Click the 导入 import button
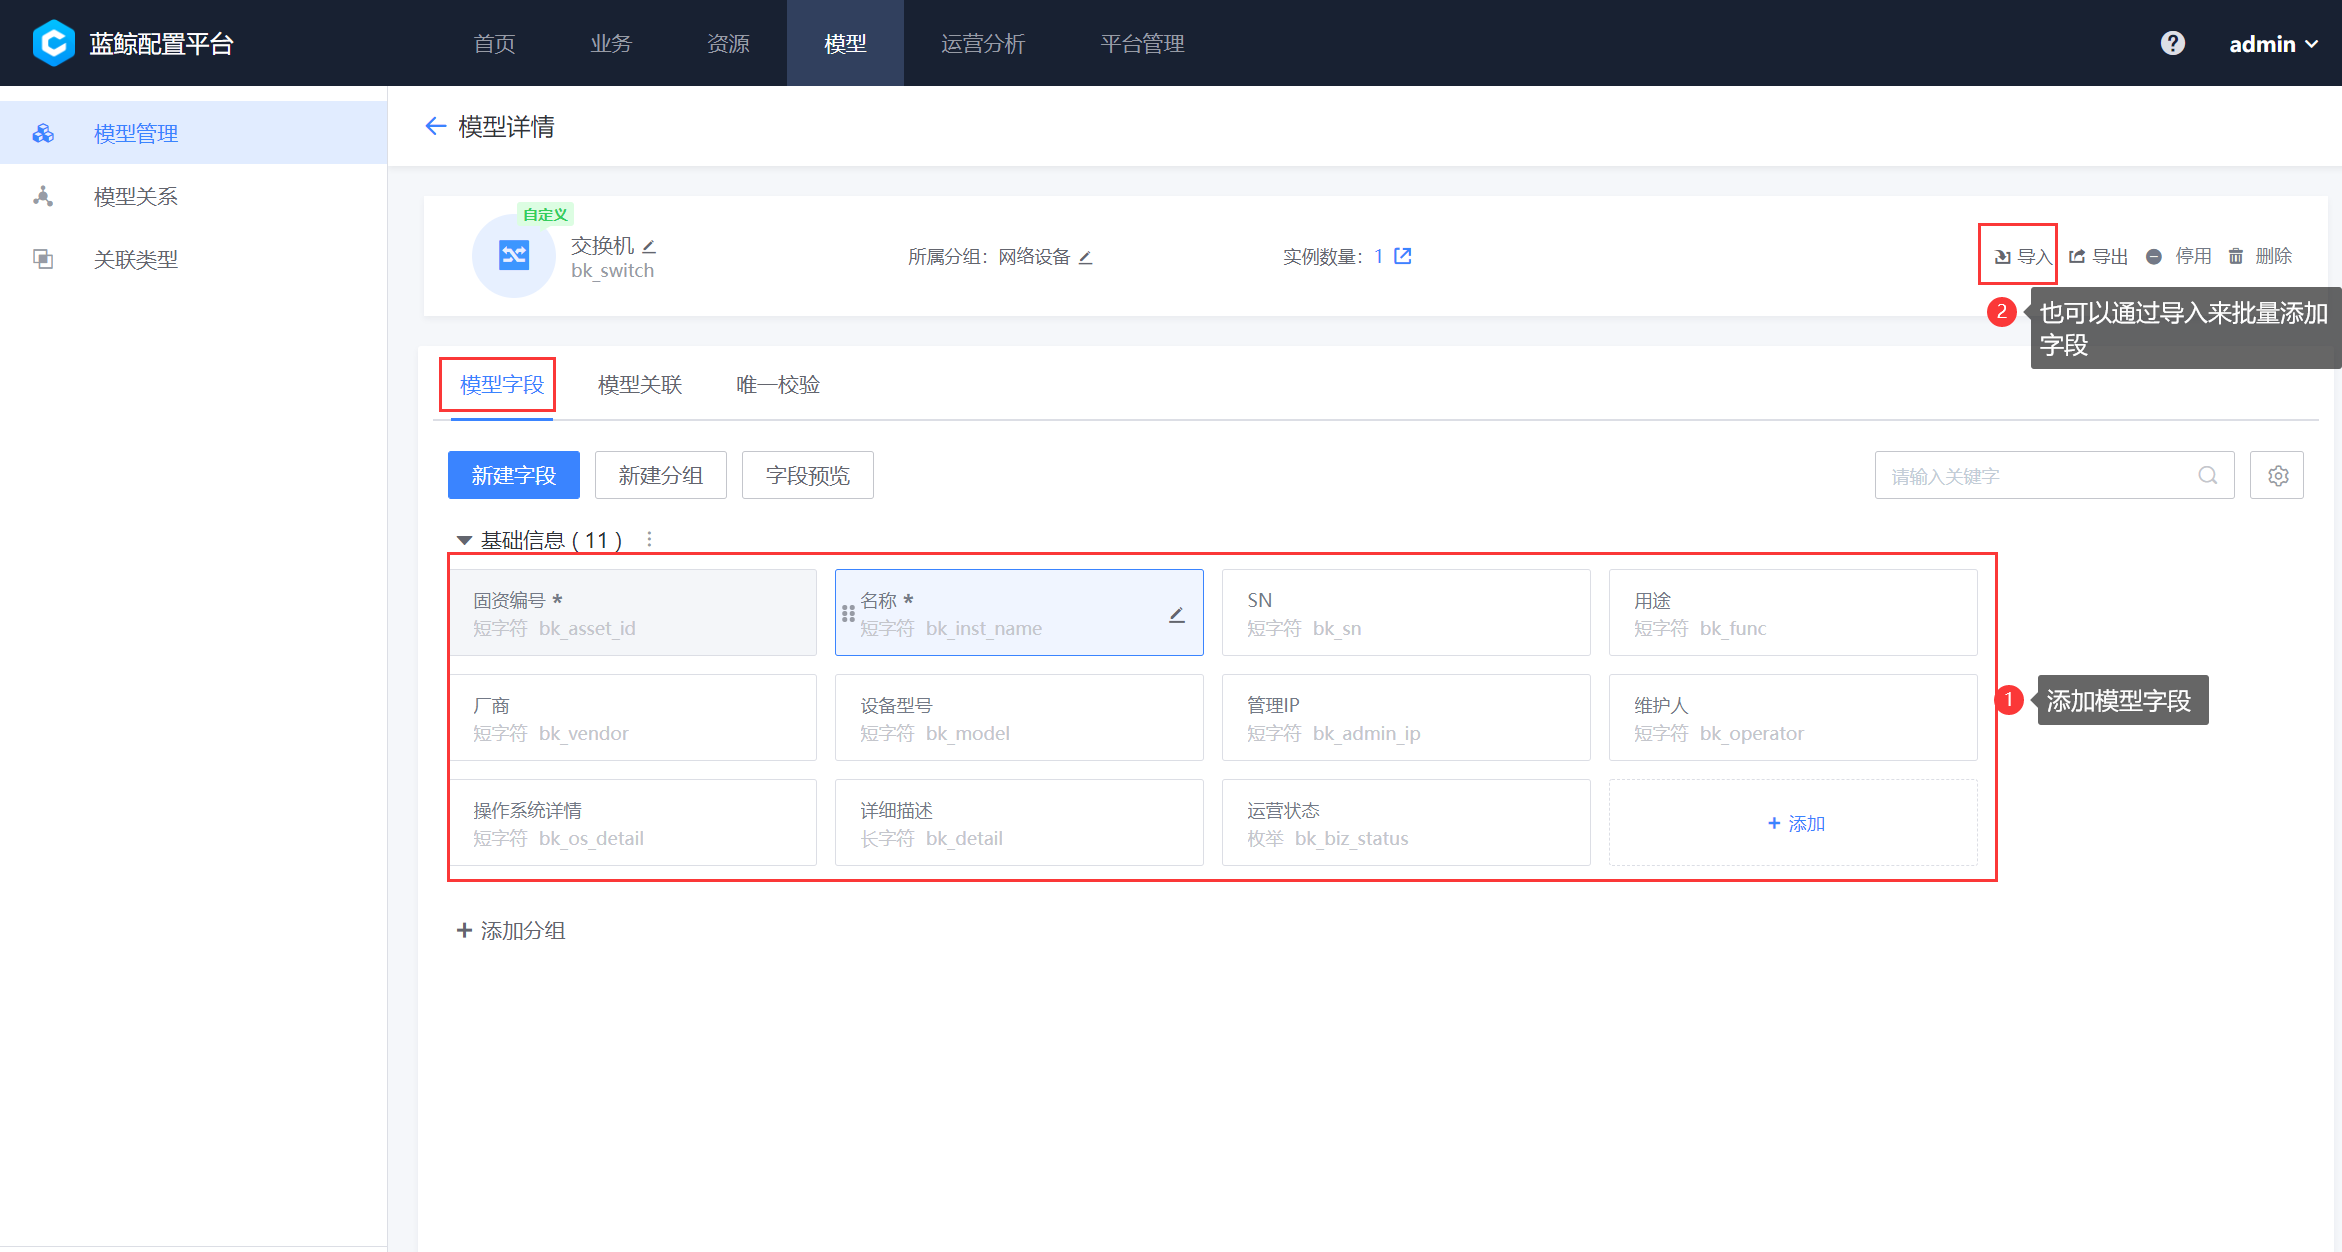The width and height of the screenshot is (2342, 1252). click(2022, 256)
